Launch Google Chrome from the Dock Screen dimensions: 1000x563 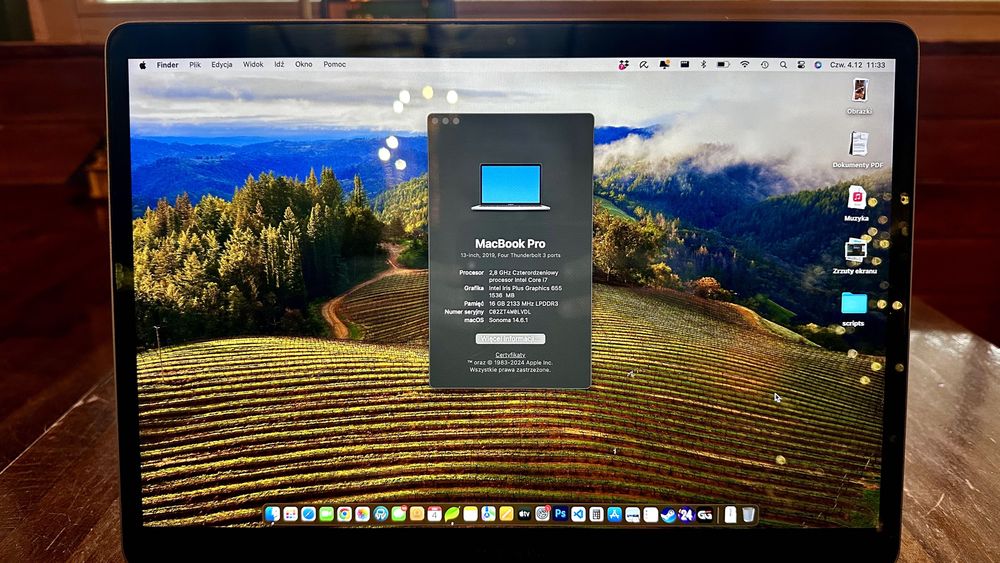point(344,513)
